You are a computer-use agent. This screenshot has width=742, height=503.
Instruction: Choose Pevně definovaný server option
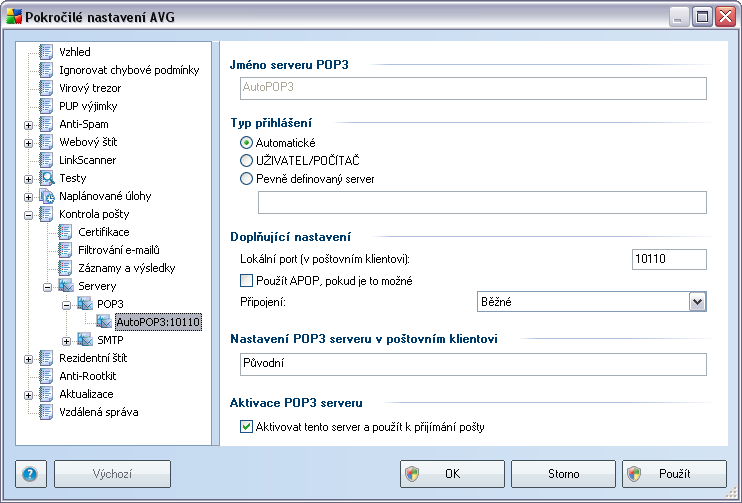pos(246,178)
